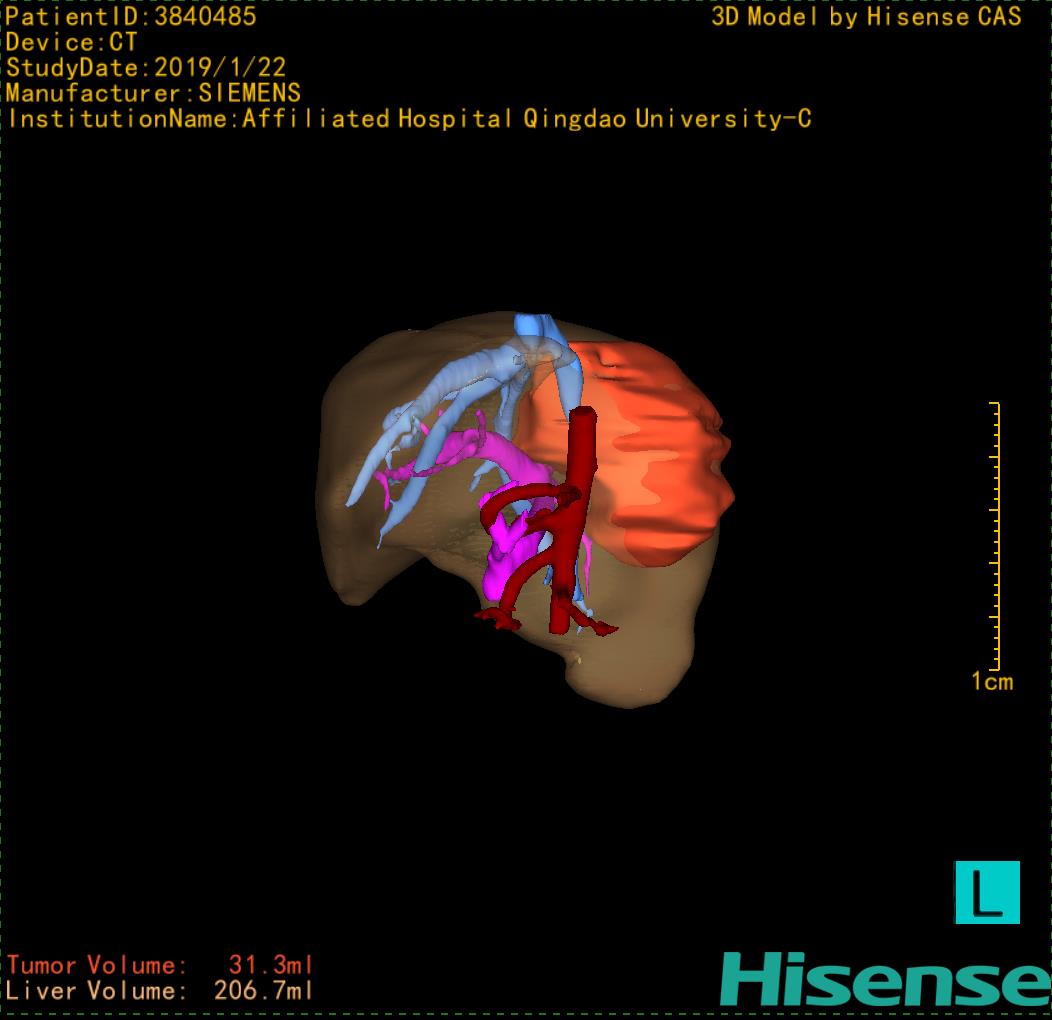Image resolution: width=1052 pixels, height=1020 pixels.
Task: Click the 206.7ml liver volume value
Action: point(263,992)
